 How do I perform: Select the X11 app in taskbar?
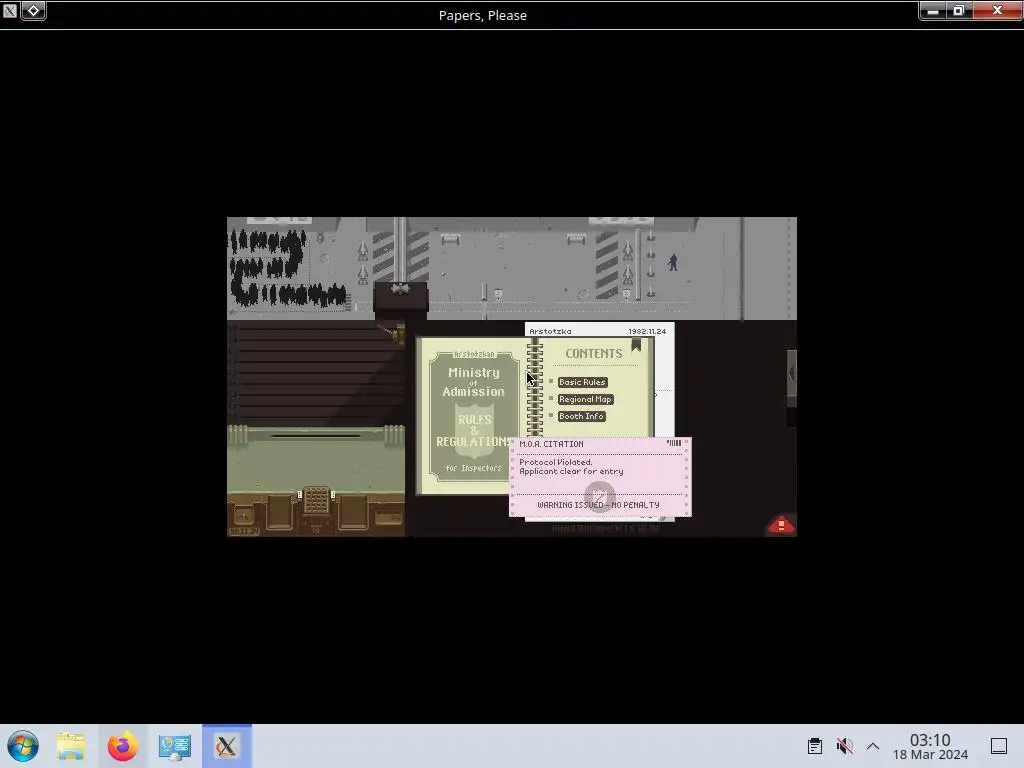click(227, 746)
